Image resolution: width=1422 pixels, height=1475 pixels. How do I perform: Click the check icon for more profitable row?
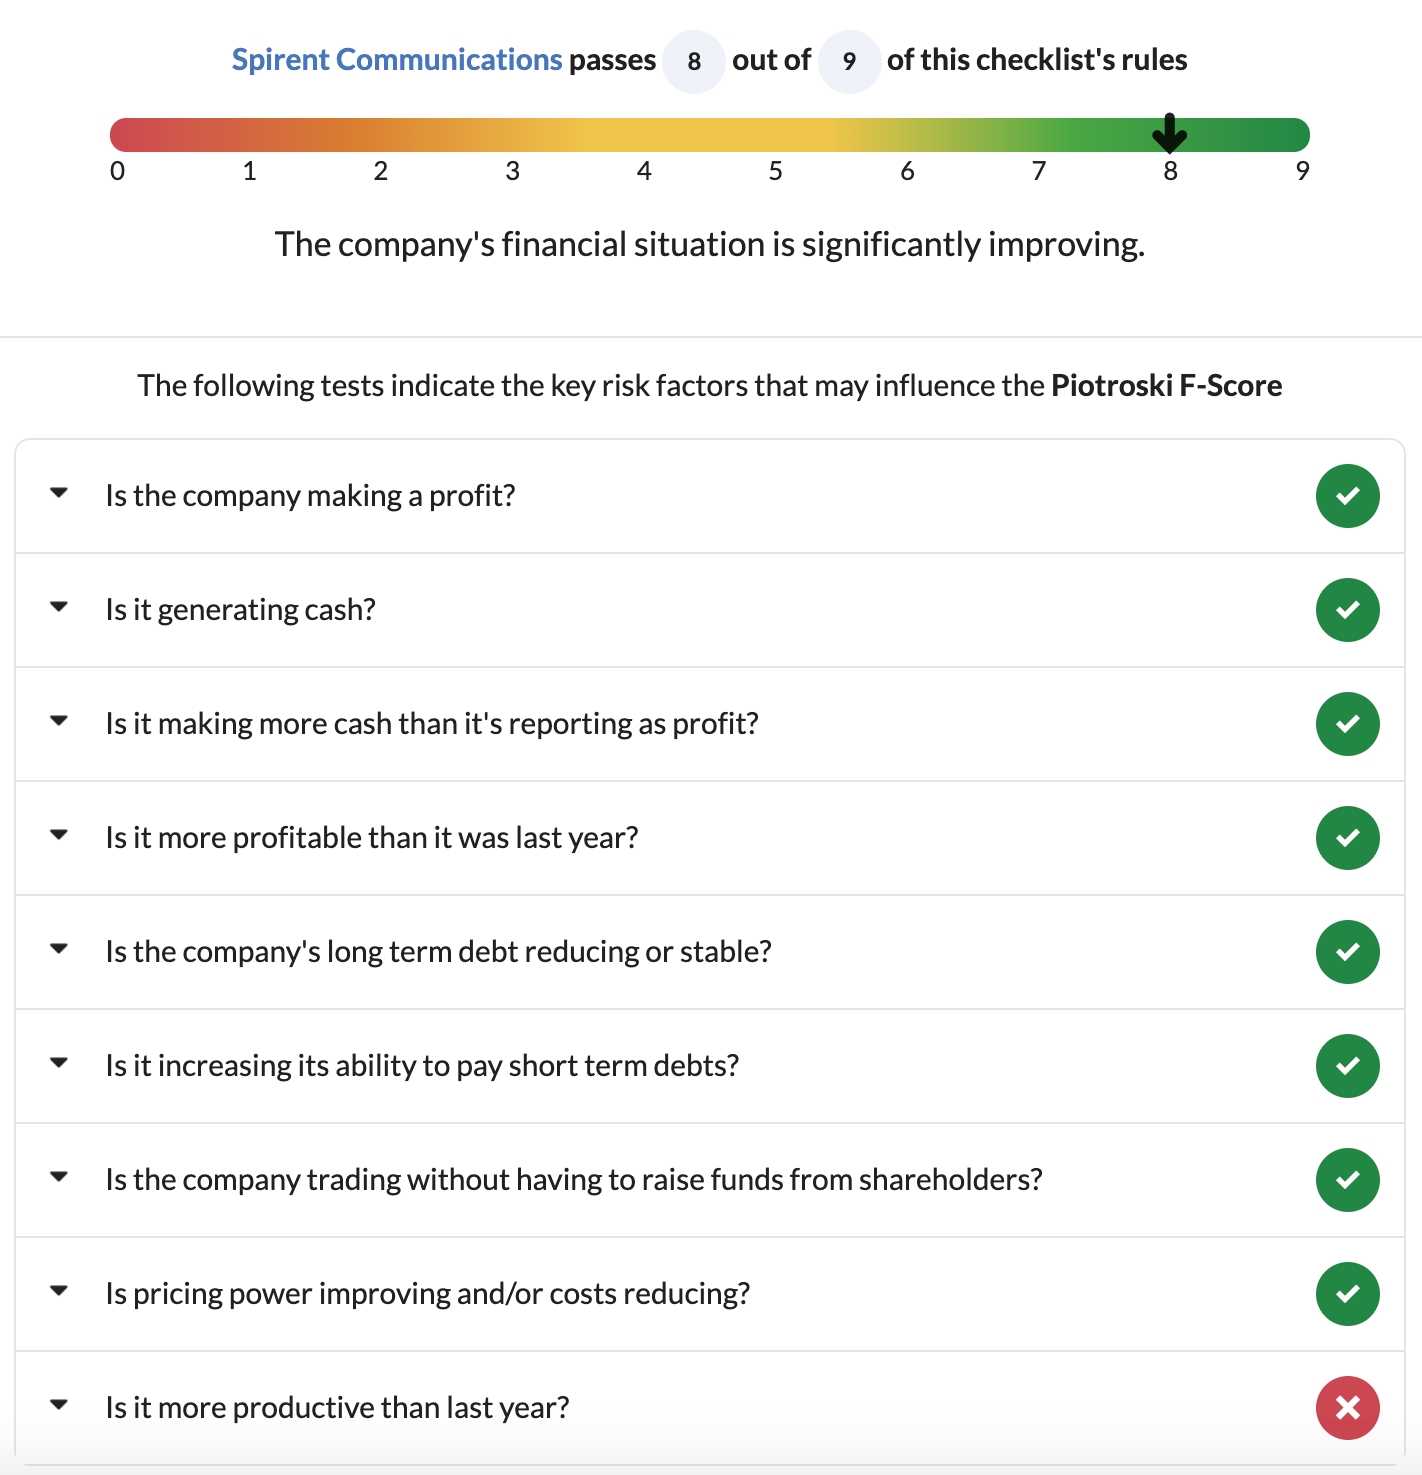coord(1347,838)
